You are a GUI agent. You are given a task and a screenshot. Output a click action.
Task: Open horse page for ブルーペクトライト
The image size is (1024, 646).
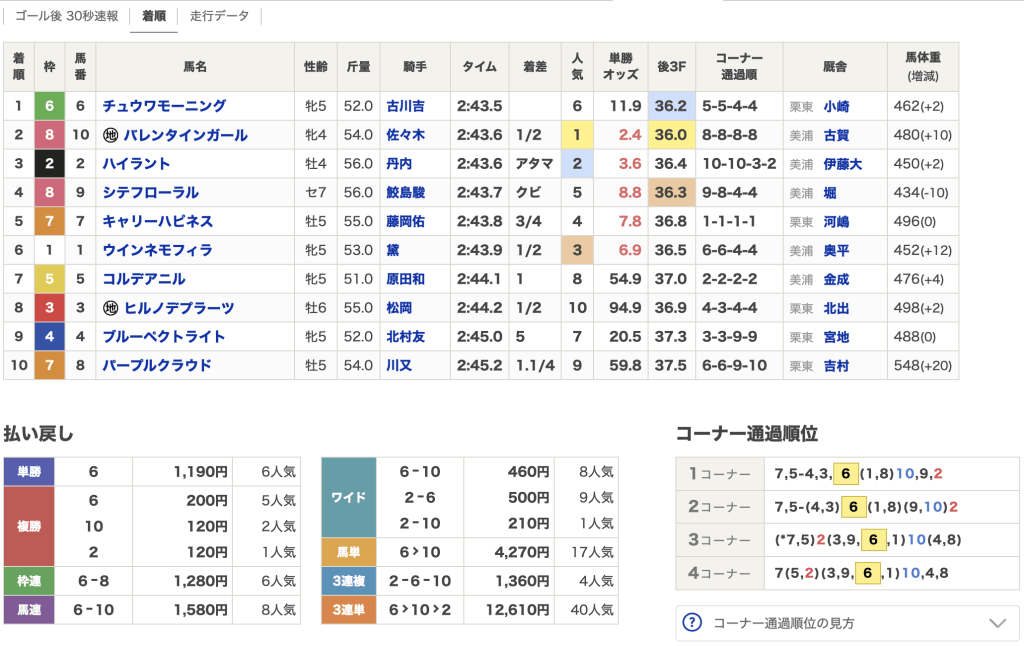click(165, 336)
